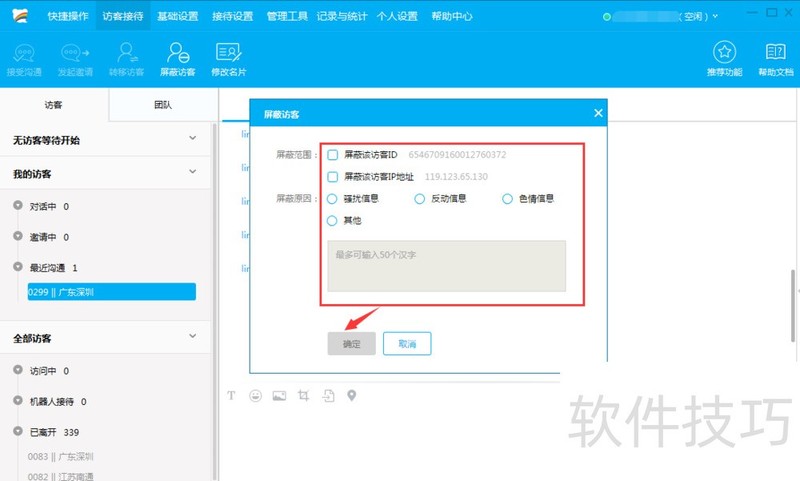
Task: Click the 取消 cancel button
Action: pyautogui.click(x=406, y=343)
